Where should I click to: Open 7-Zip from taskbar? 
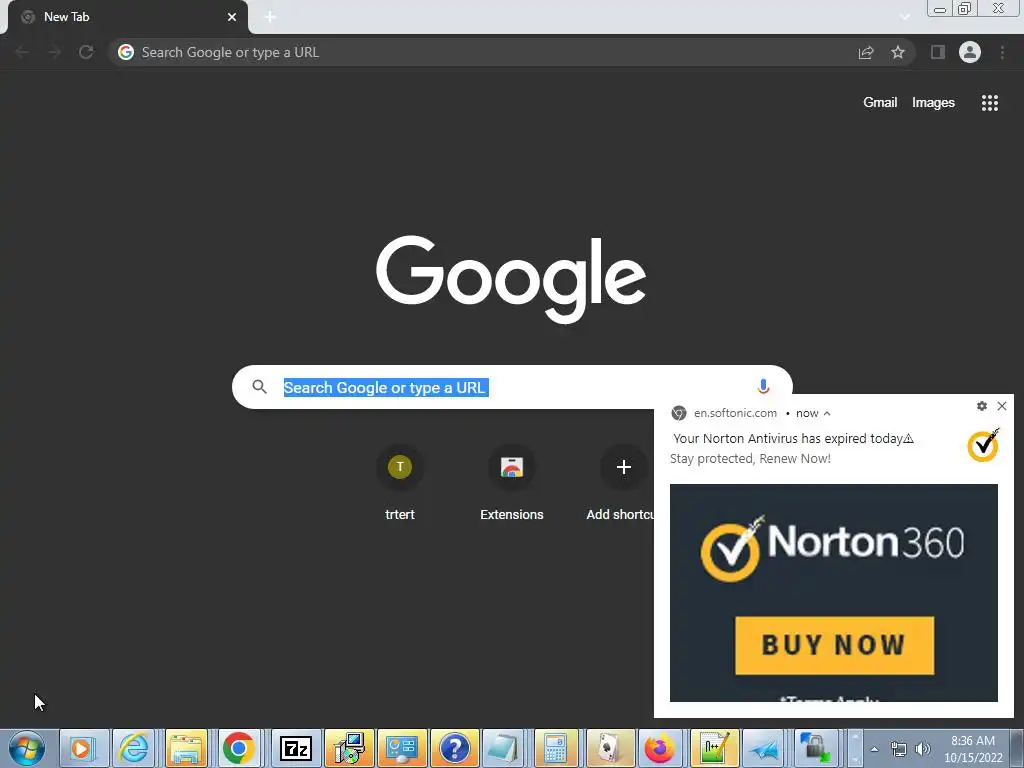pyautogui.click(x=296, y=748)
